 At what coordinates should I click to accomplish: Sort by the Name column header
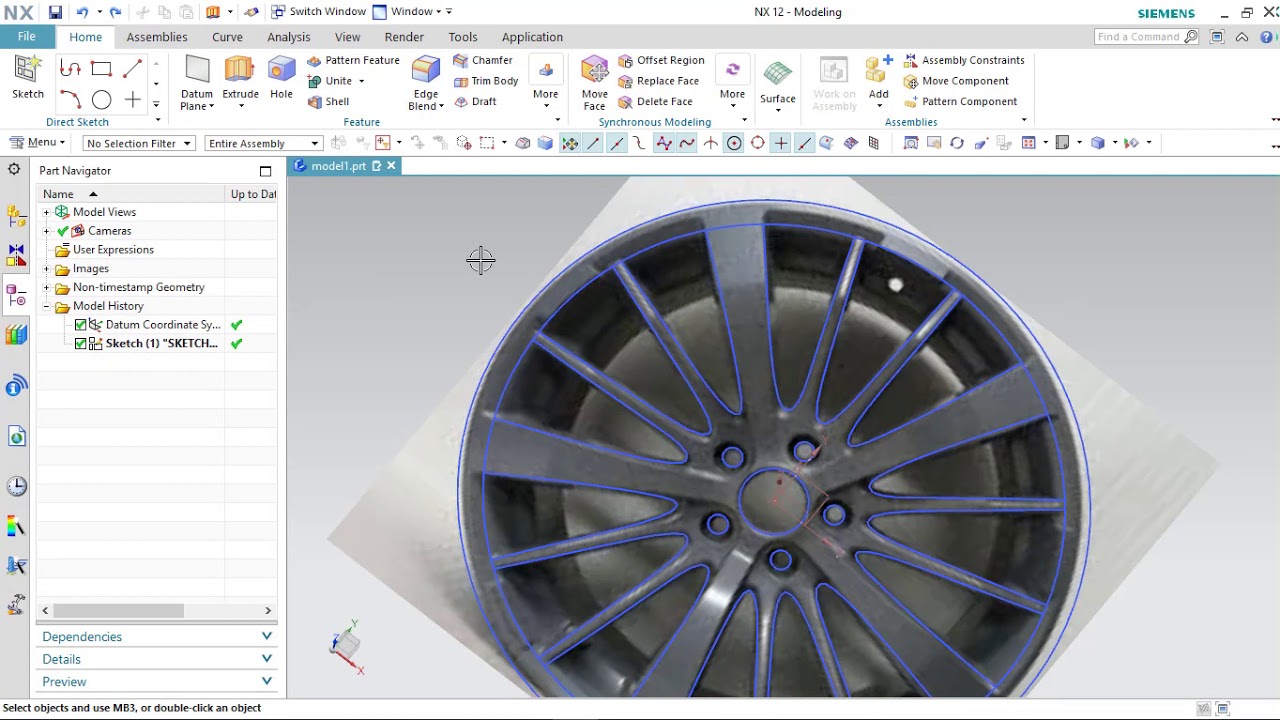coord(130,194)
